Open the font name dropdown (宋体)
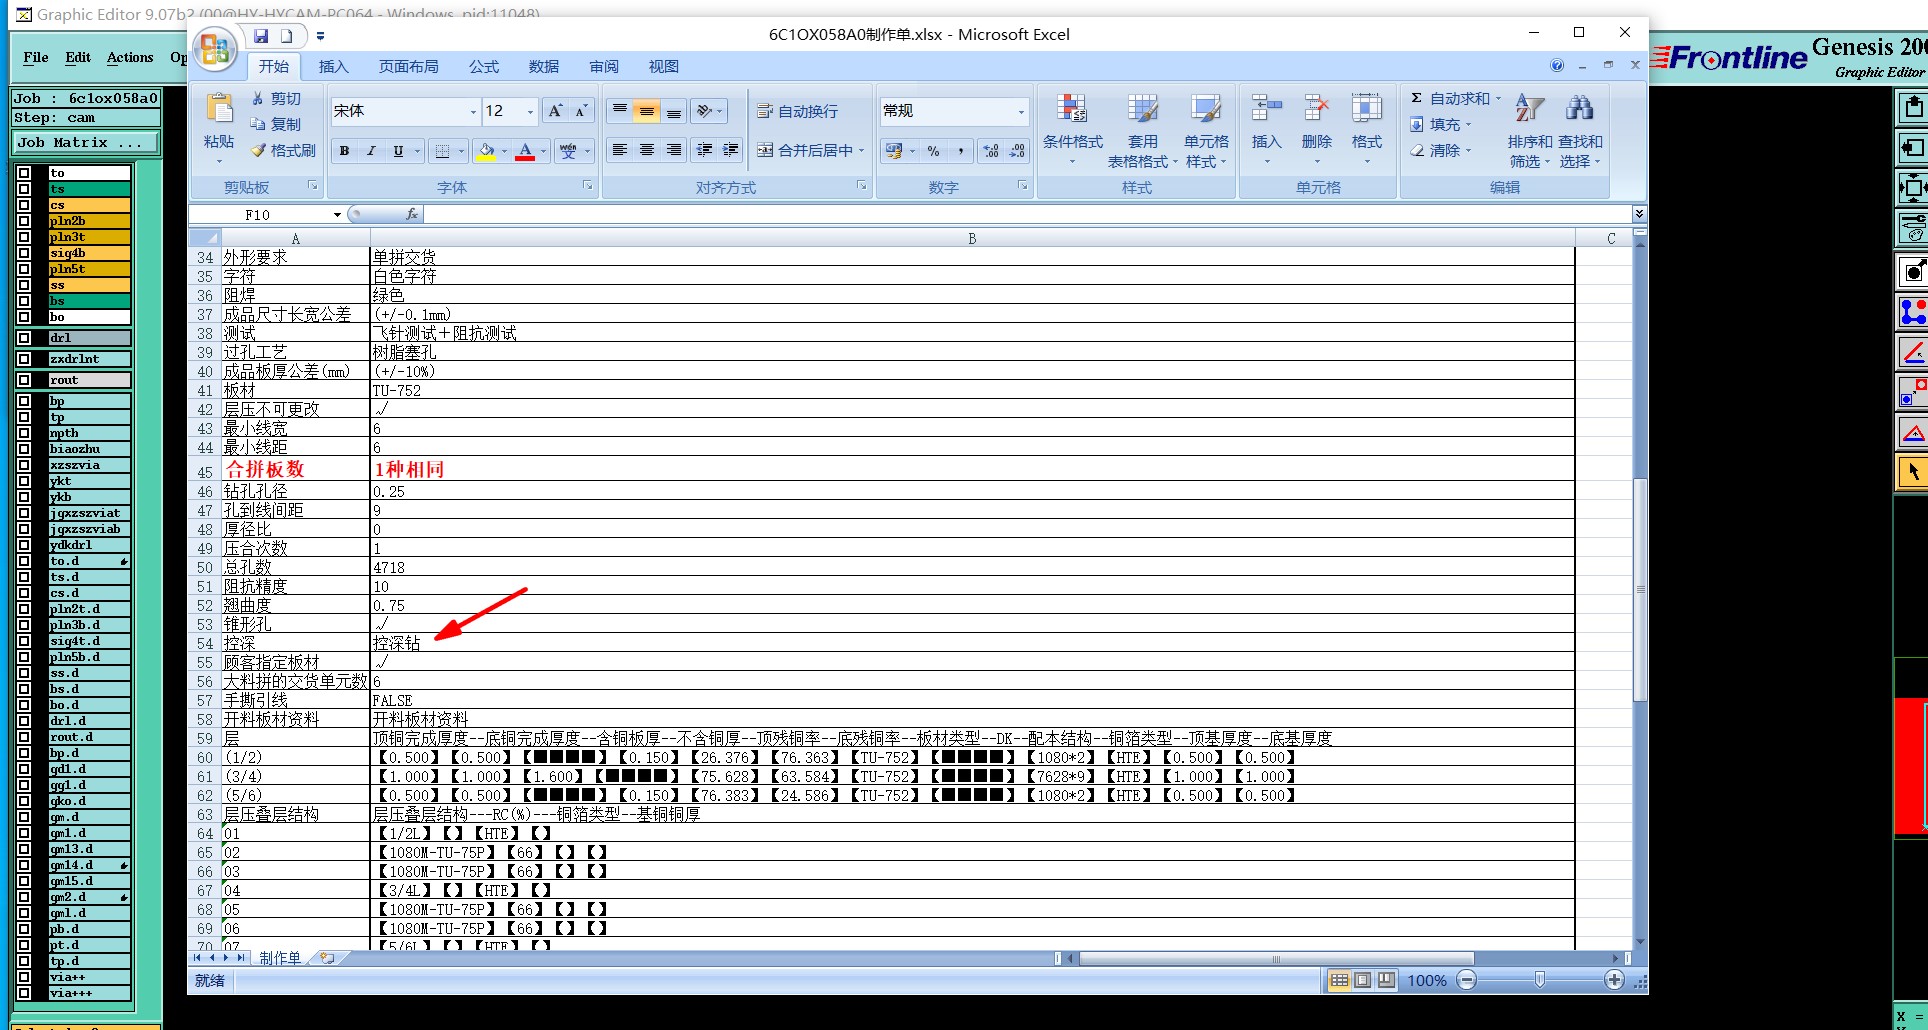This screenshot has height=1030, width=1928. pyautogui.click(x=473, y=111)
